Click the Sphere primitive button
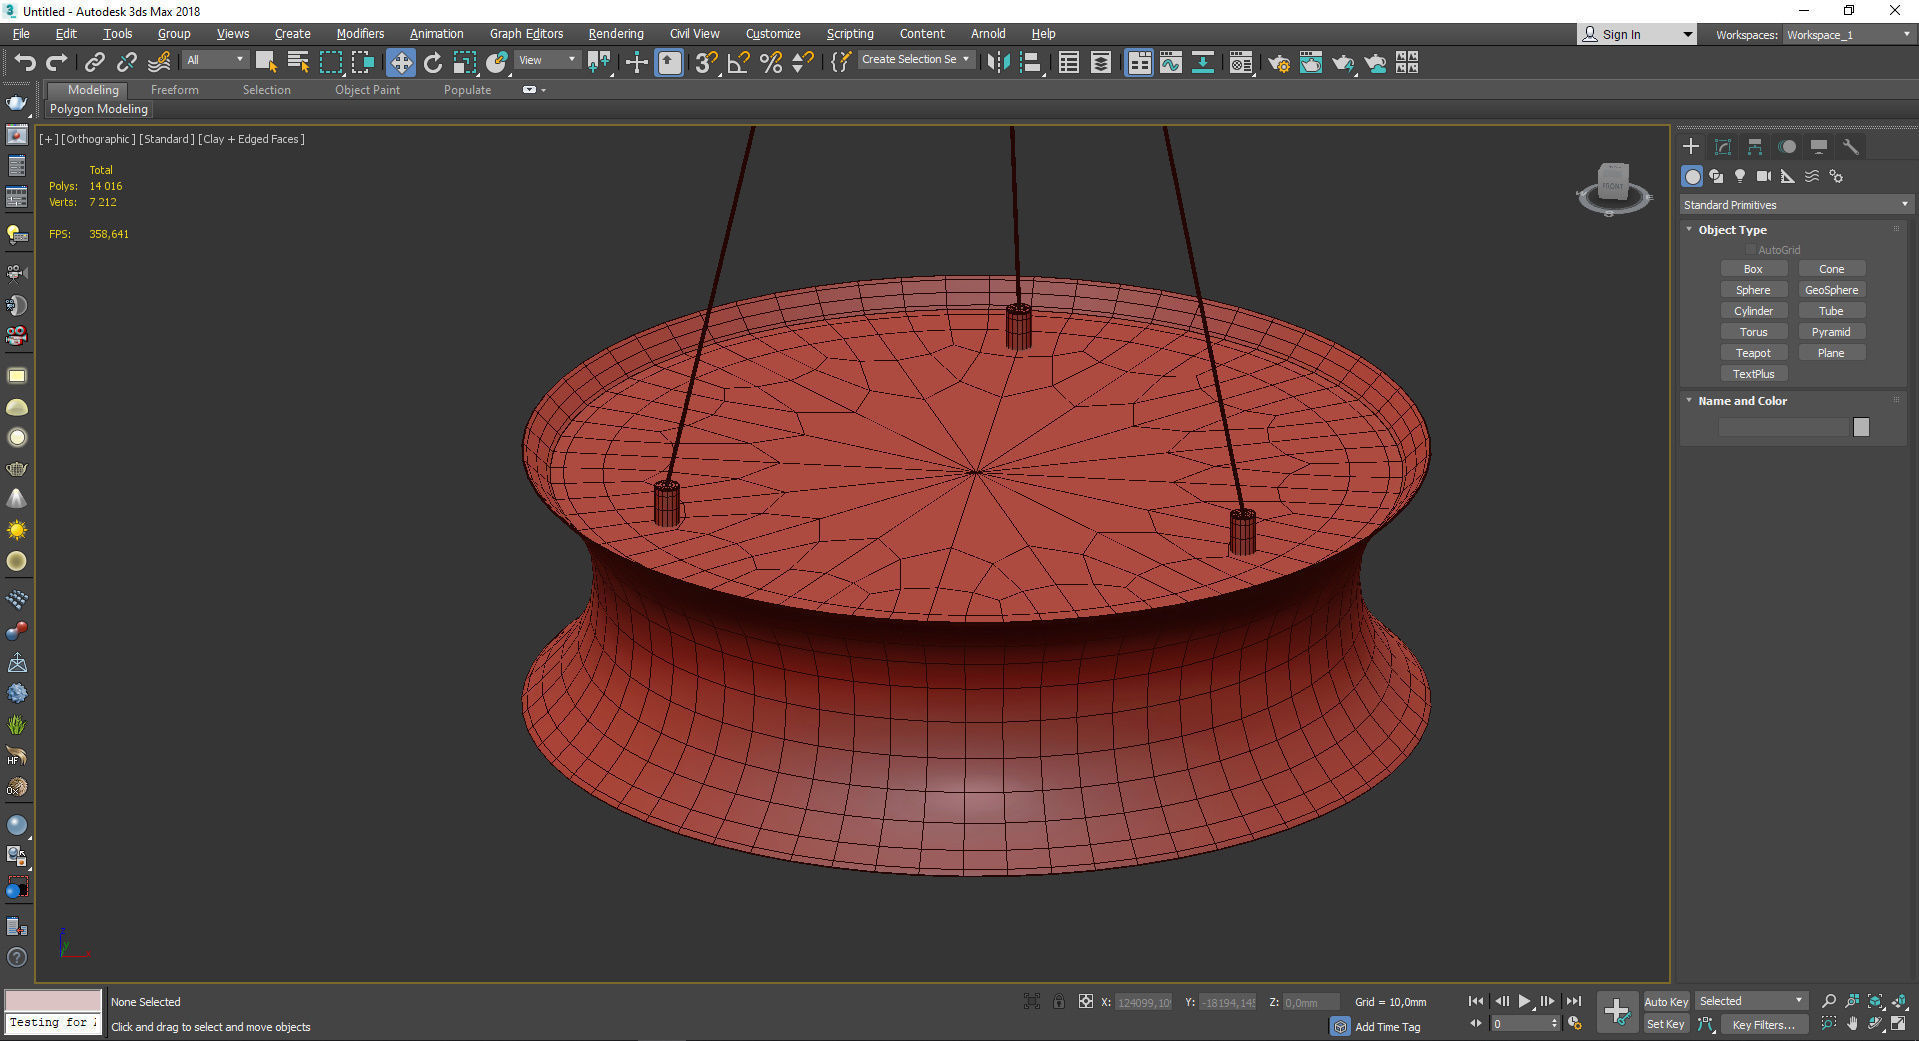Screen dimensions: 1919x1041 point(1753,290)
